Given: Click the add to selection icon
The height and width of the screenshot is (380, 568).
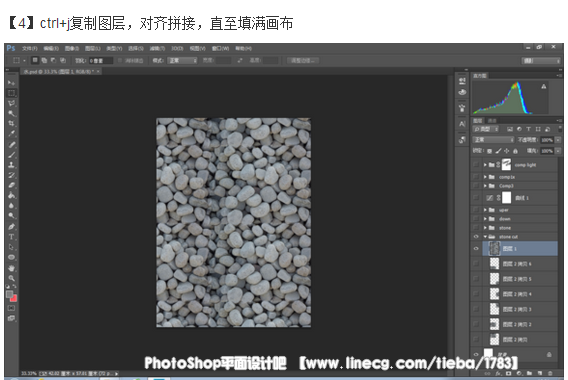Looking at the screenshot, I should click(x=44, y=60).
